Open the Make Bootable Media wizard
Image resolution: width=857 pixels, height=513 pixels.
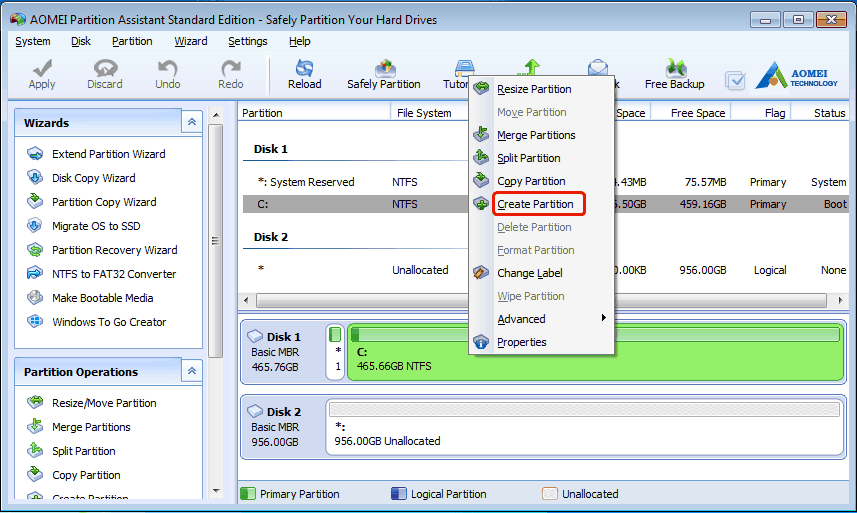[x=102, y=298]
